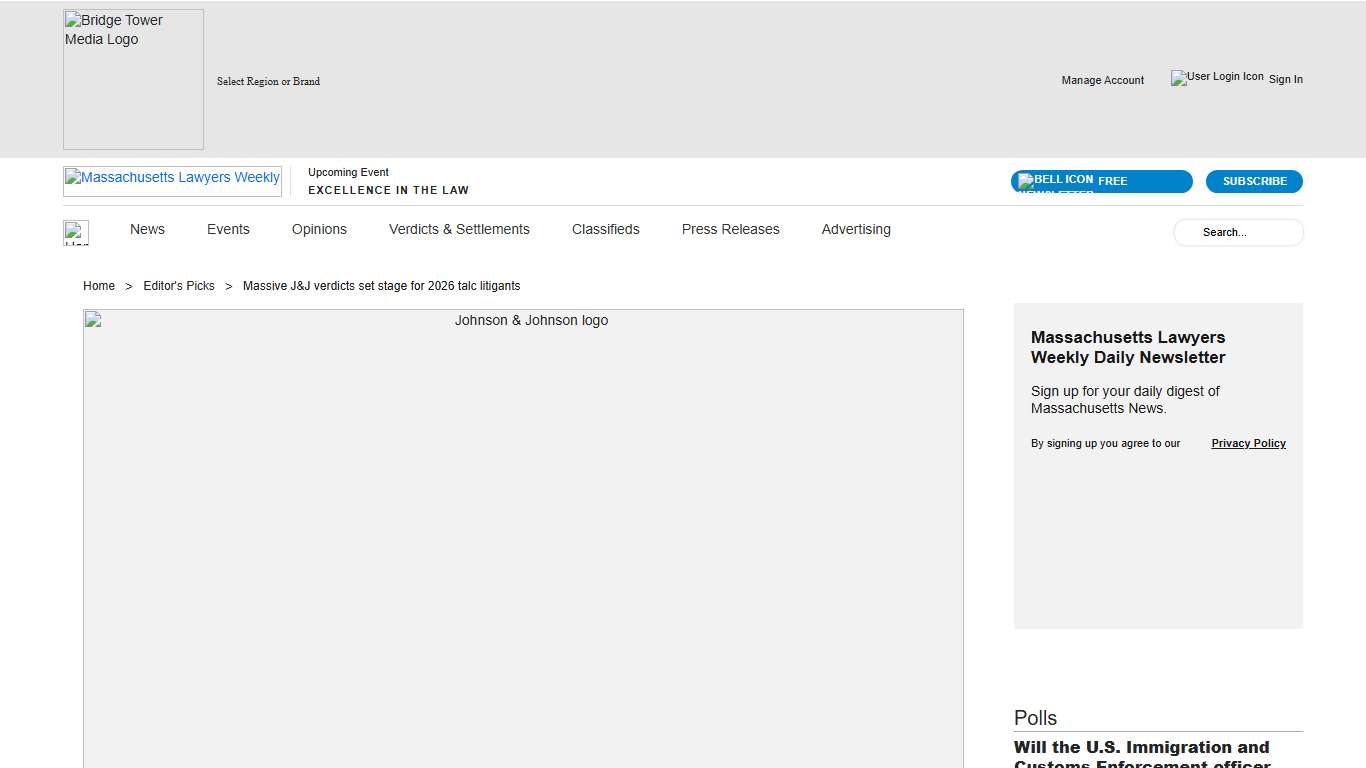Open the Johnson & Johnson logo image

pyautogui.click(x=523, y=538)
